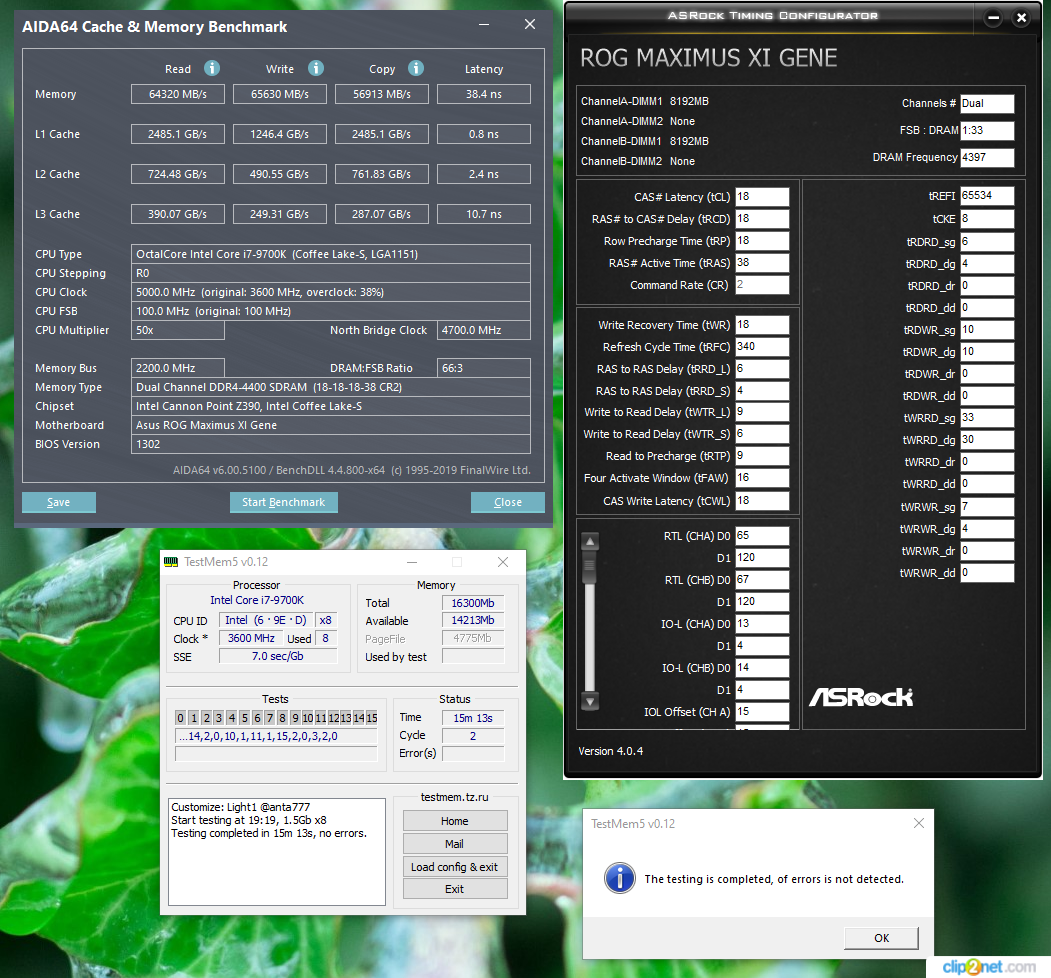Click the Exit button in TestMem5
The image size is (1051, 978).
[x=454, y=889]
